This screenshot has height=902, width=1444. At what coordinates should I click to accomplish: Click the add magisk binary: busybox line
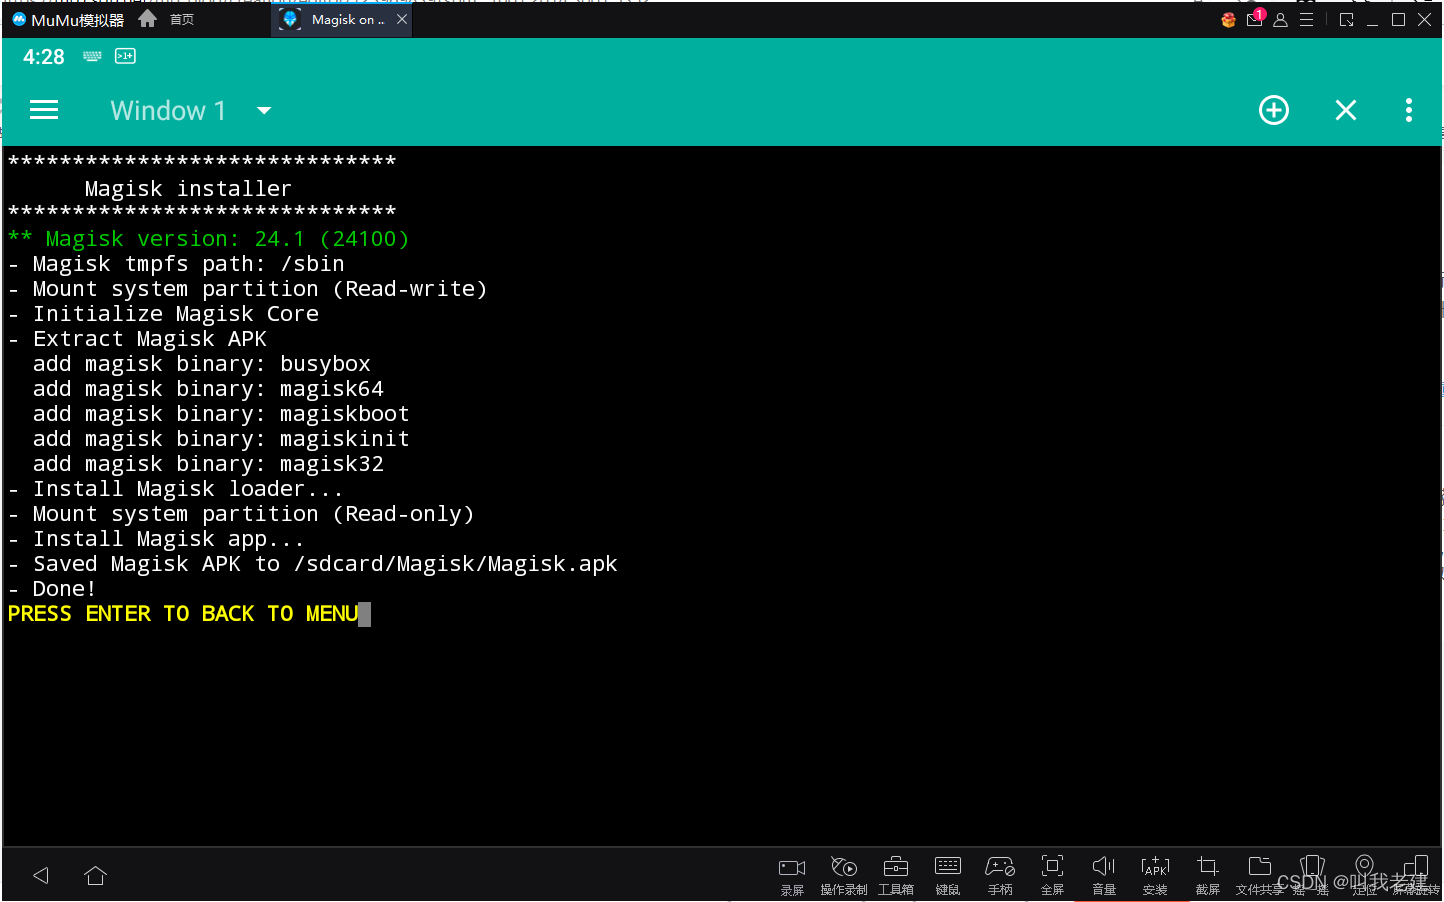tap(202, 364)
